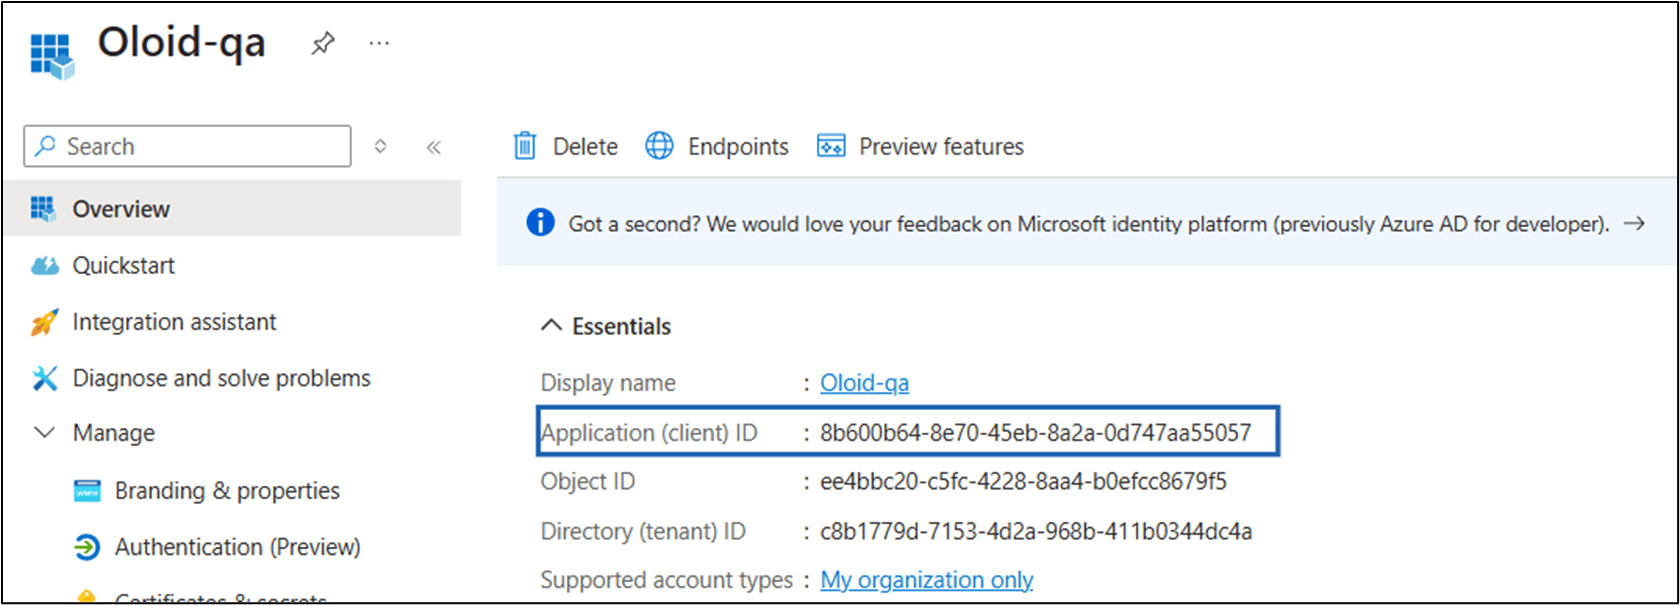The width and height of the screenshot is (1680, 605).
Task: Click the Endpoints globe icon
Action: coord(659,146)
